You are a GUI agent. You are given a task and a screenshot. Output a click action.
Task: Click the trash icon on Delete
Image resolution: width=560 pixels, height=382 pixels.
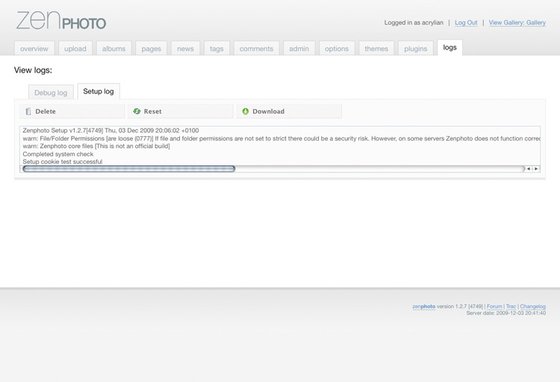coord(28,112)
